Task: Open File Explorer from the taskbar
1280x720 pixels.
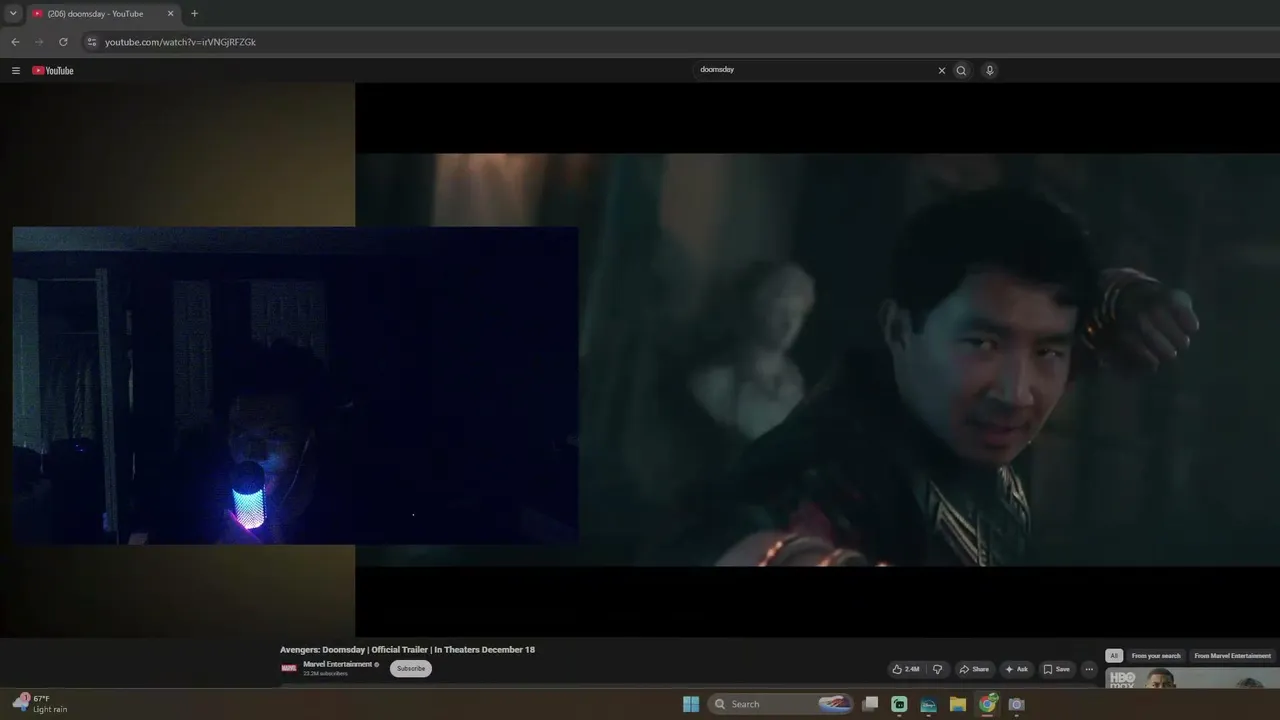Action: pyautogui.click(x=957, y=704)
